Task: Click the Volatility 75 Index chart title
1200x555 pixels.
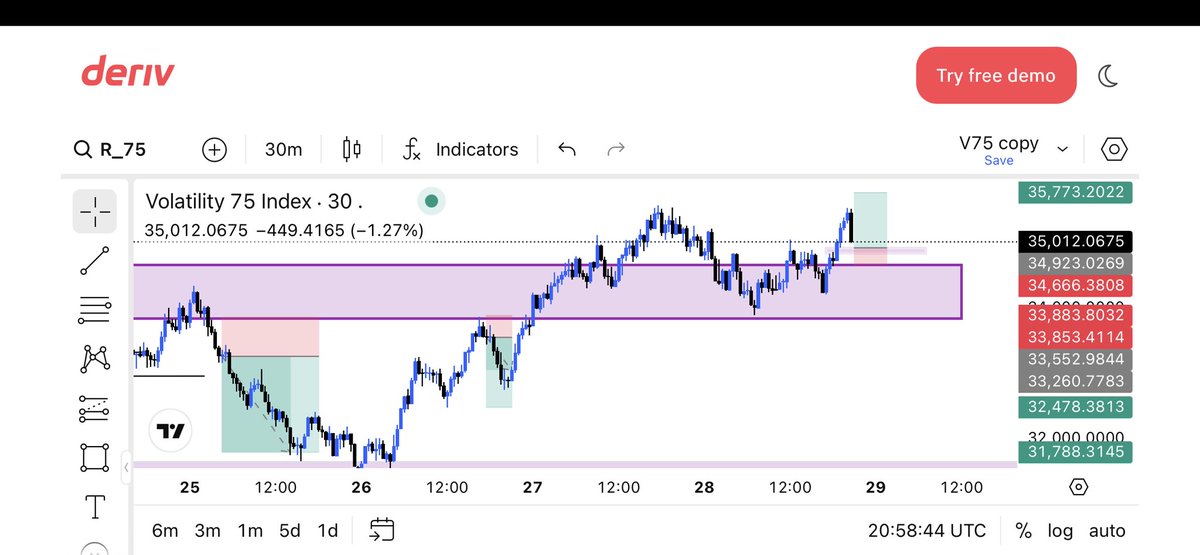Action: coord(254,201)
